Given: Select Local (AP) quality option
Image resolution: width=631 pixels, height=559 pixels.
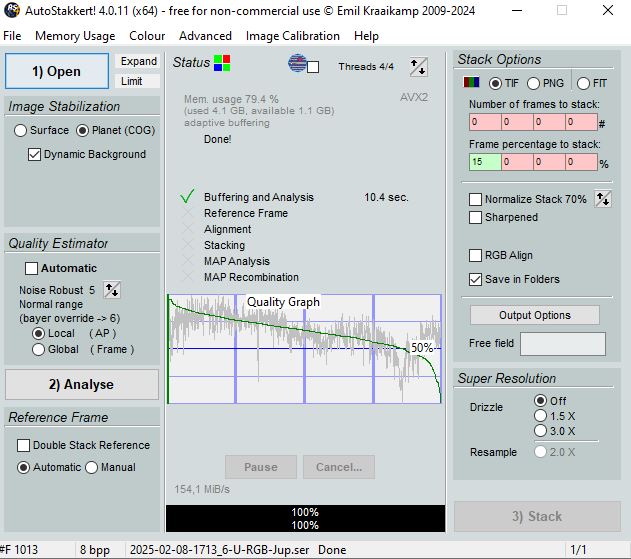Looking at the screenshot, I should pos(74,334).
